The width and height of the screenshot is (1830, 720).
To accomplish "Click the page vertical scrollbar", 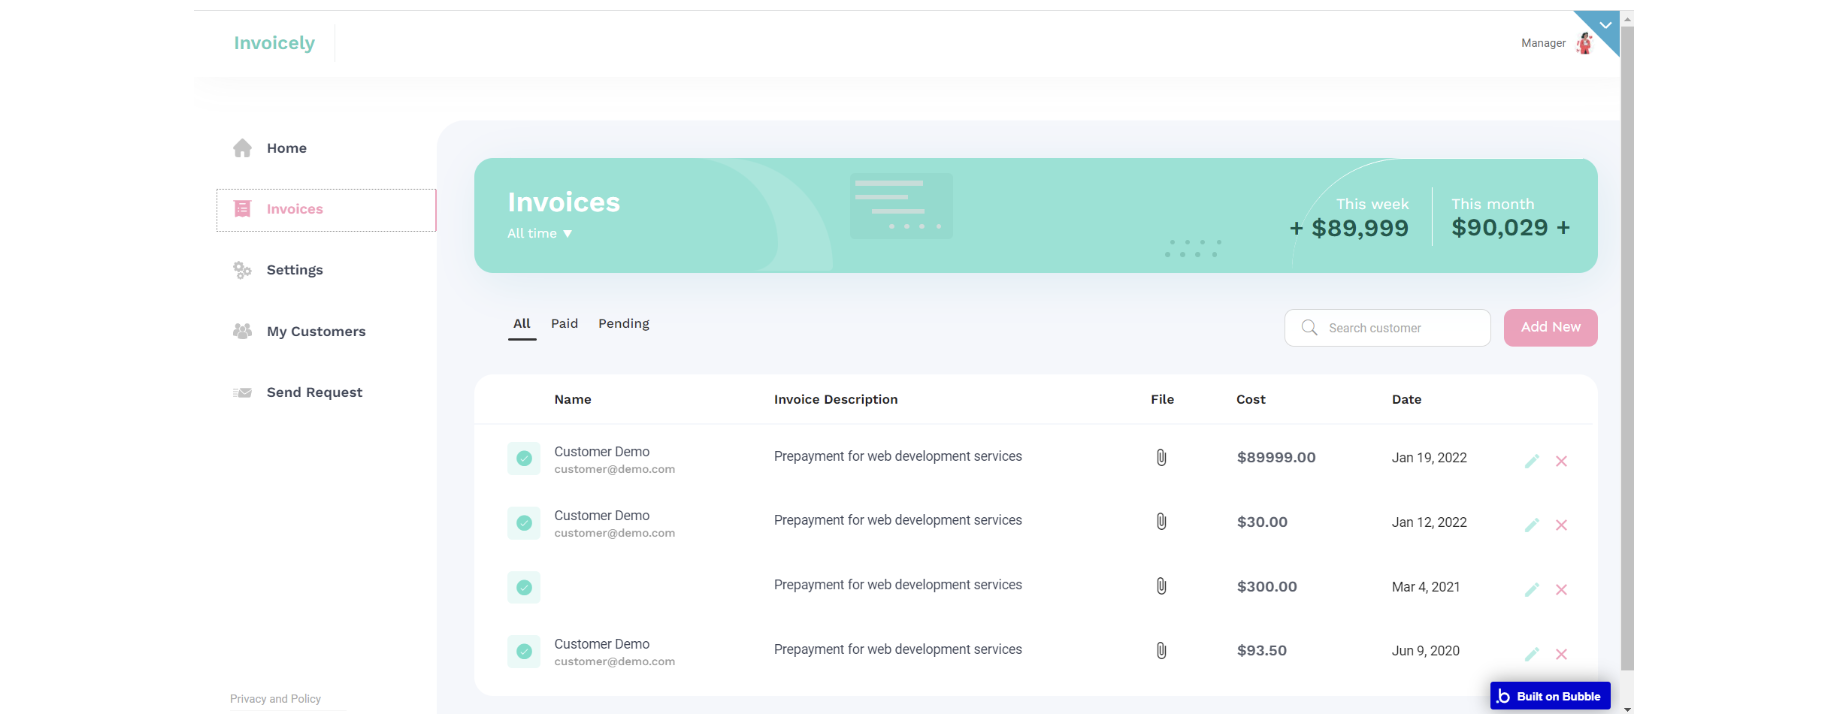I will click(x=1627, y=350).
